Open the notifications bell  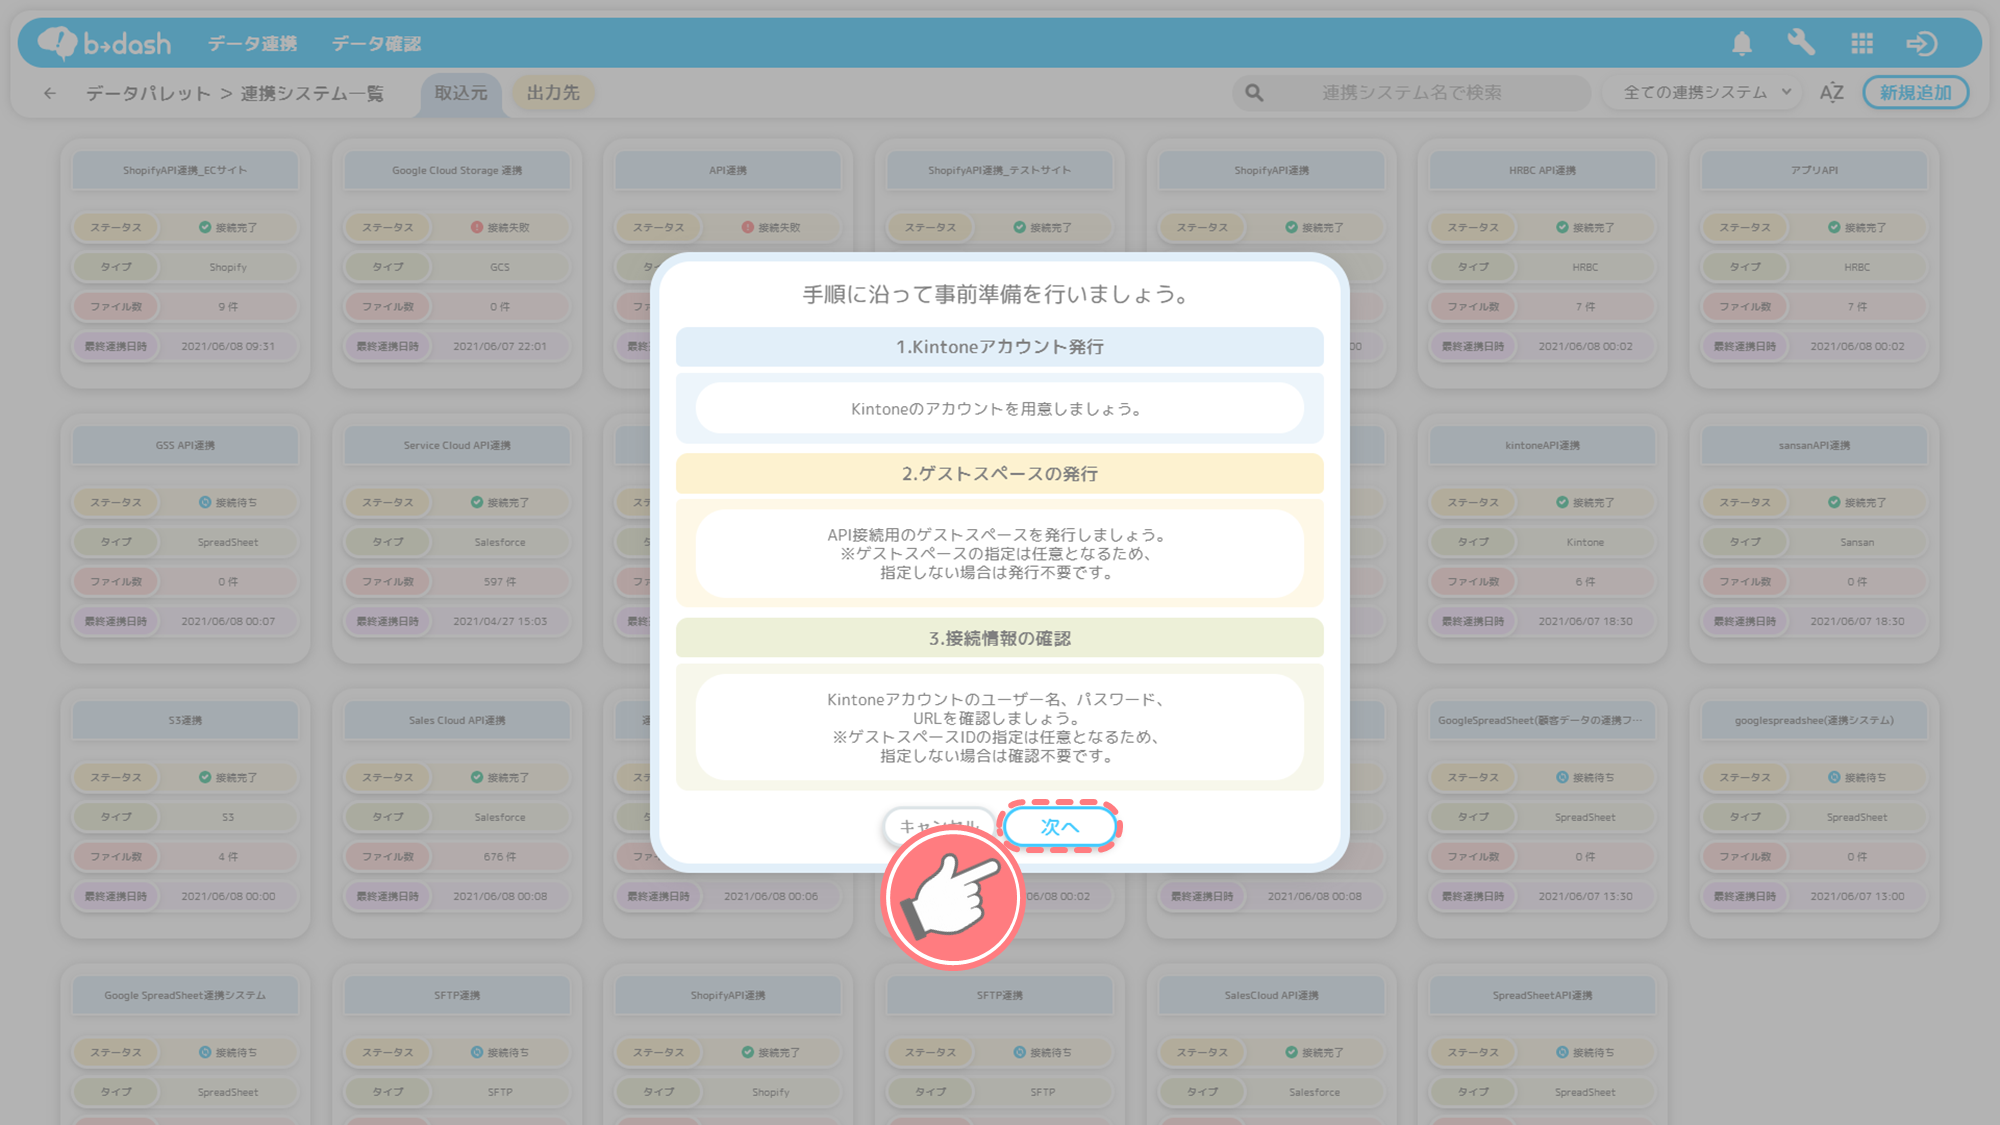1742,43
